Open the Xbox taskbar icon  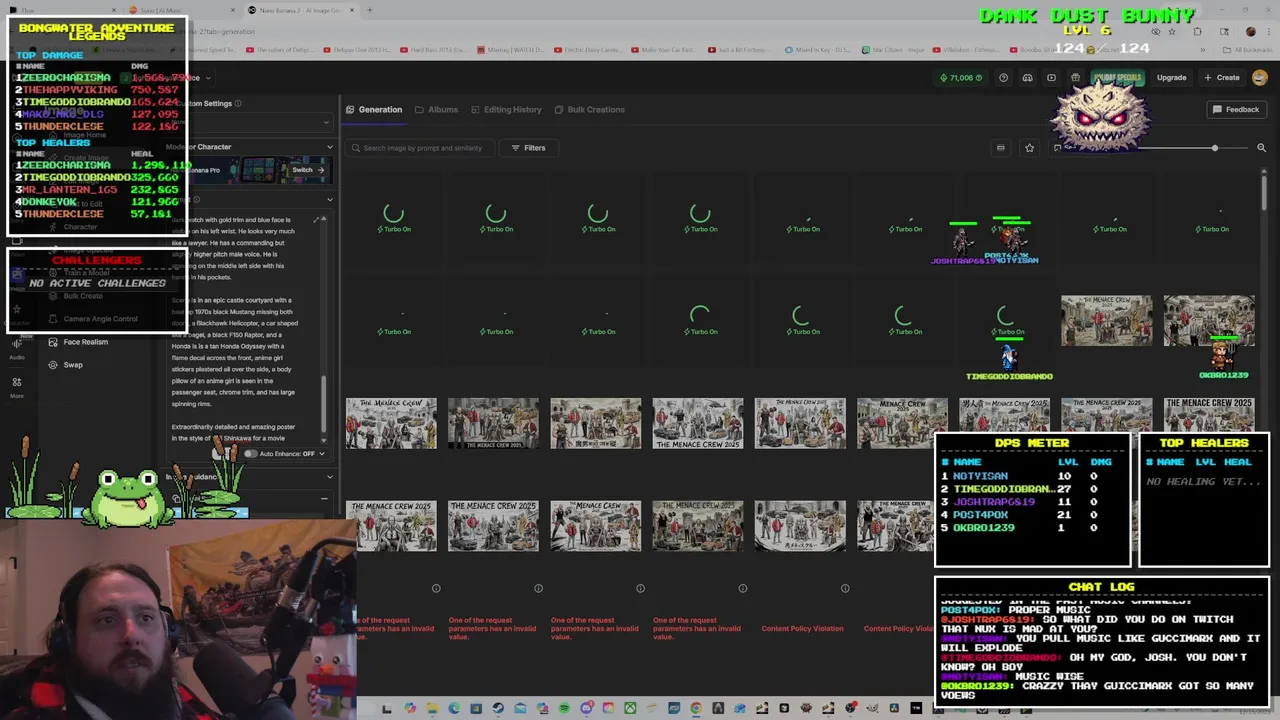click(x=630, y=708)
